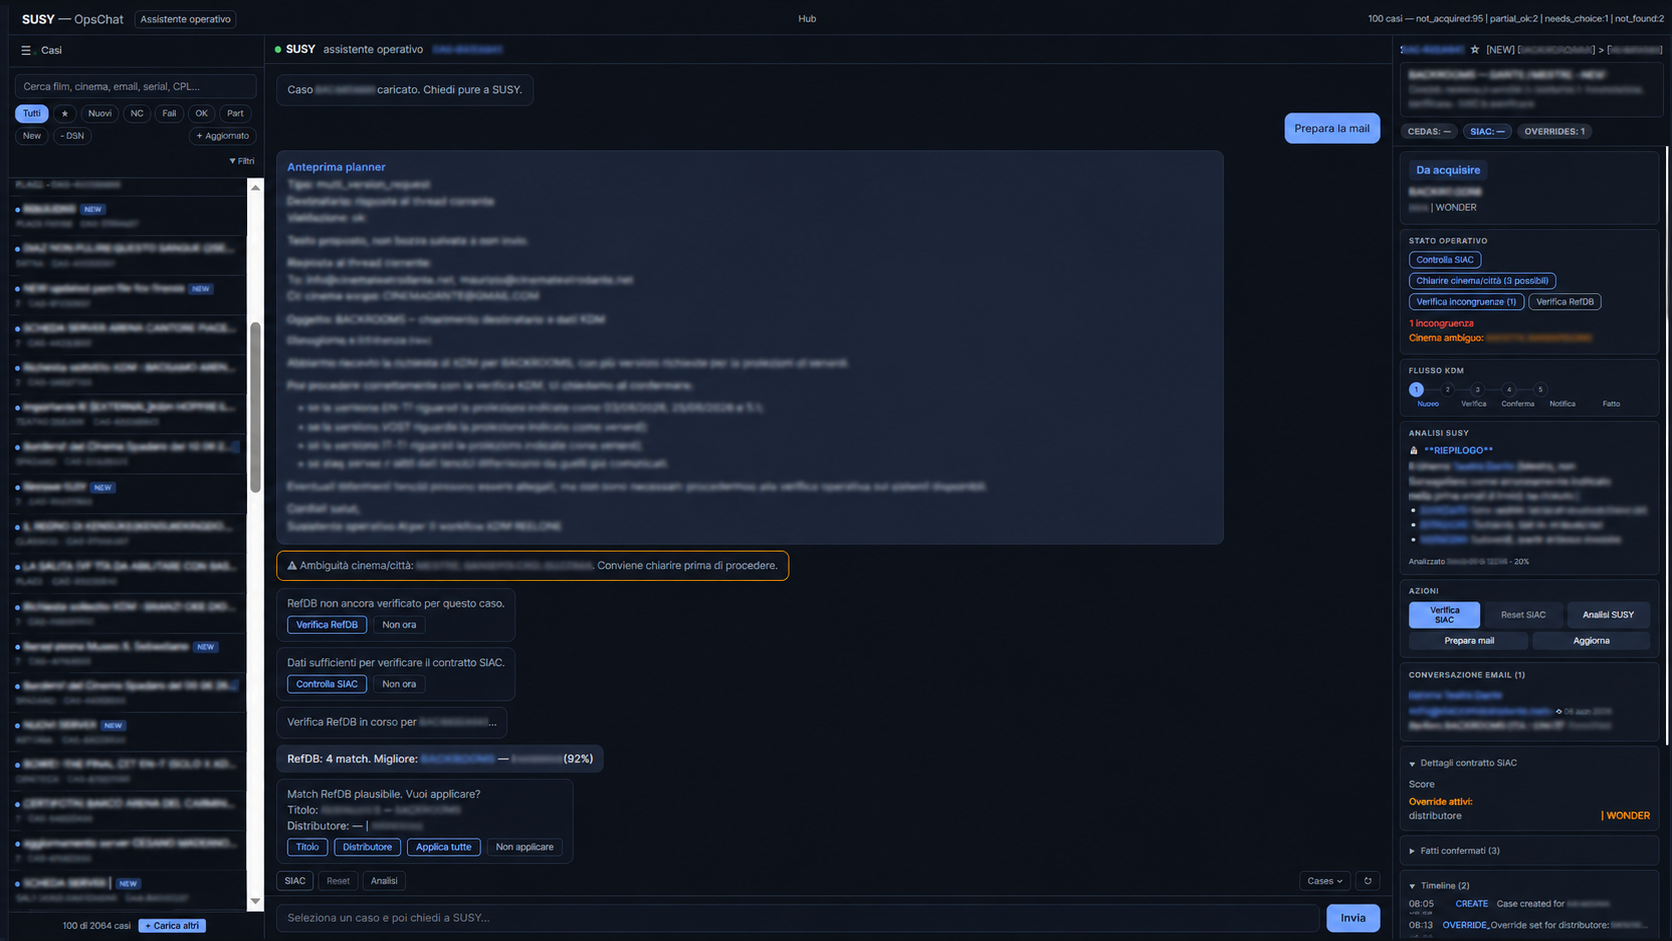Viewport: 1672px width, 941px height.
Task: Click the scroll-up arrow of the case list
Action: (255, 188)
